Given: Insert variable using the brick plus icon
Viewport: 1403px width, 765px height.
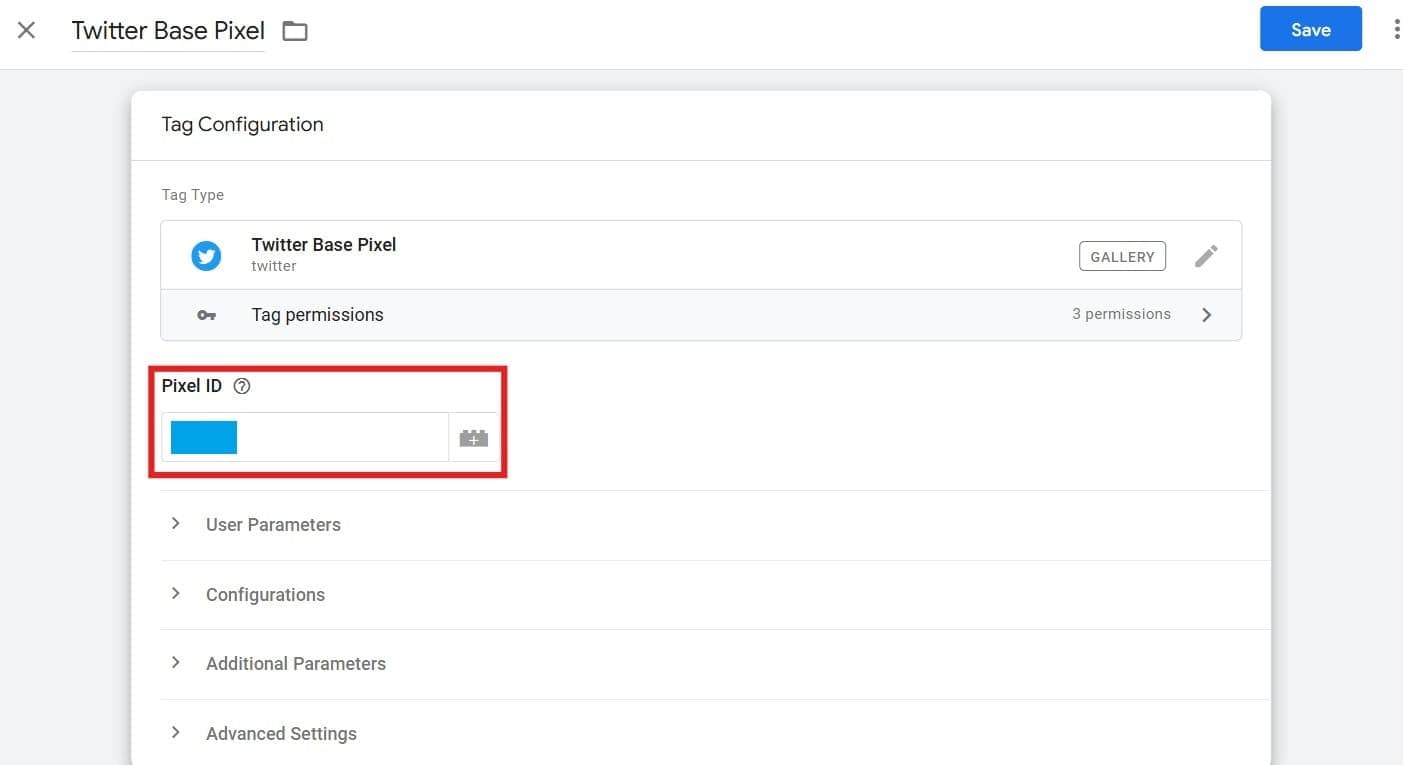Looking at the screenshot, I should click(473, 438).
